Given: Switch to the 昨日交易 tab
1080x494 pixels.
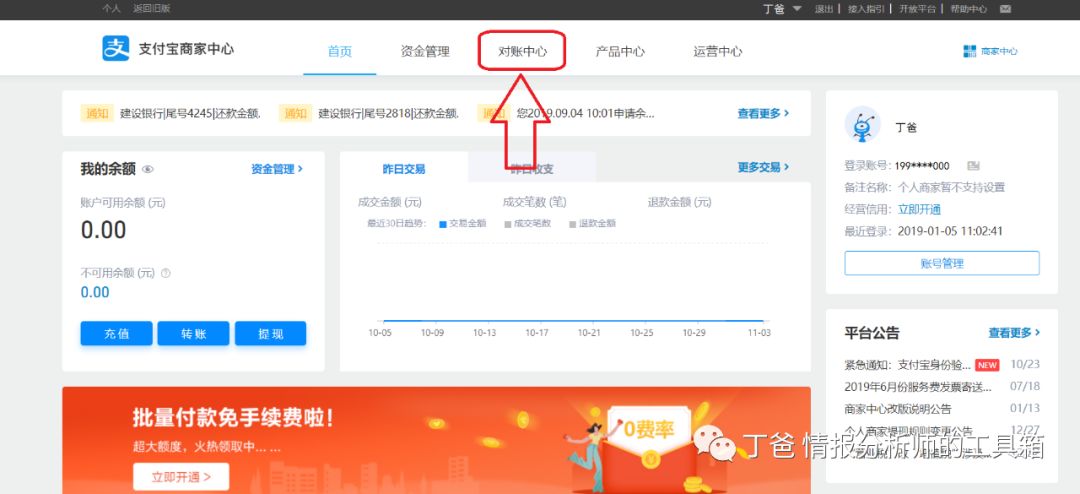Looking at the screenshot, I should 404,169.
